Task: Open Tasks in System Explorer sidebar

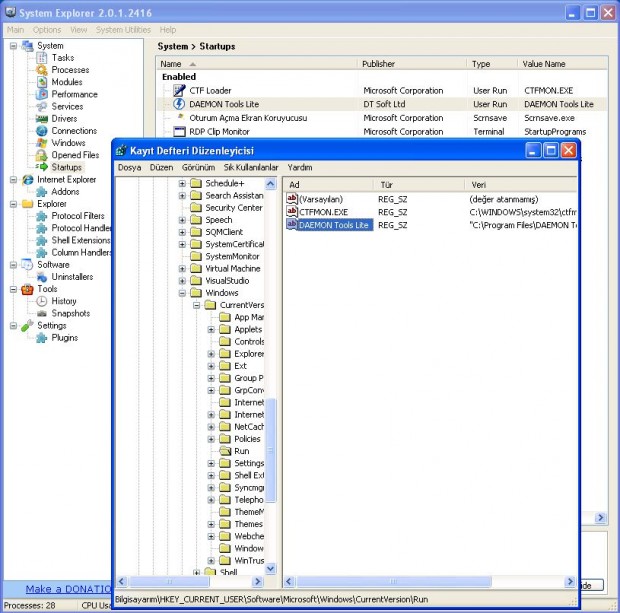Action: (x=63, y=58)
